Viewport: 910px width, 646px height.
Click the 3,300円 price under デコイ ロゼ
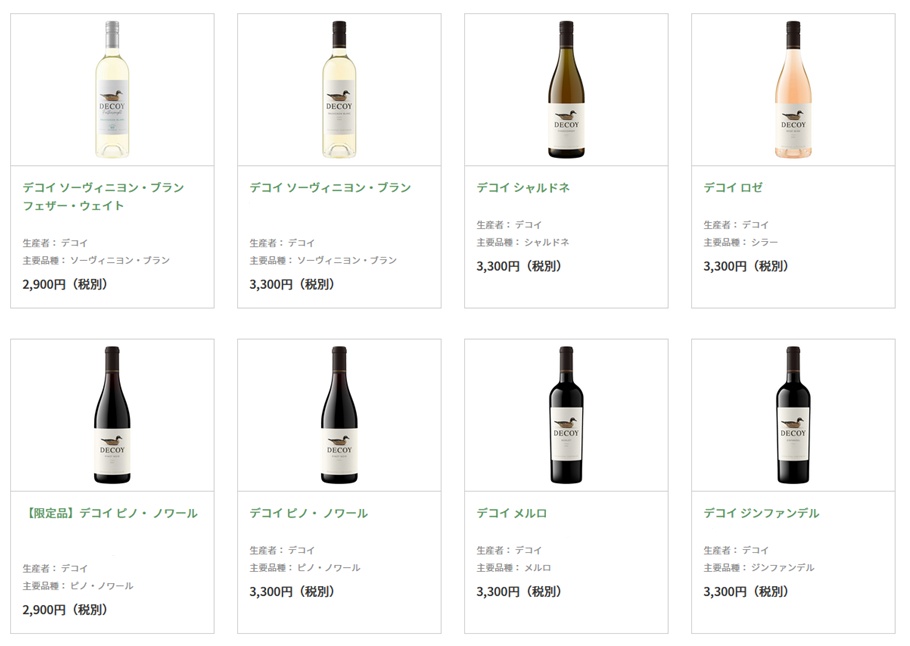point(746,266)
